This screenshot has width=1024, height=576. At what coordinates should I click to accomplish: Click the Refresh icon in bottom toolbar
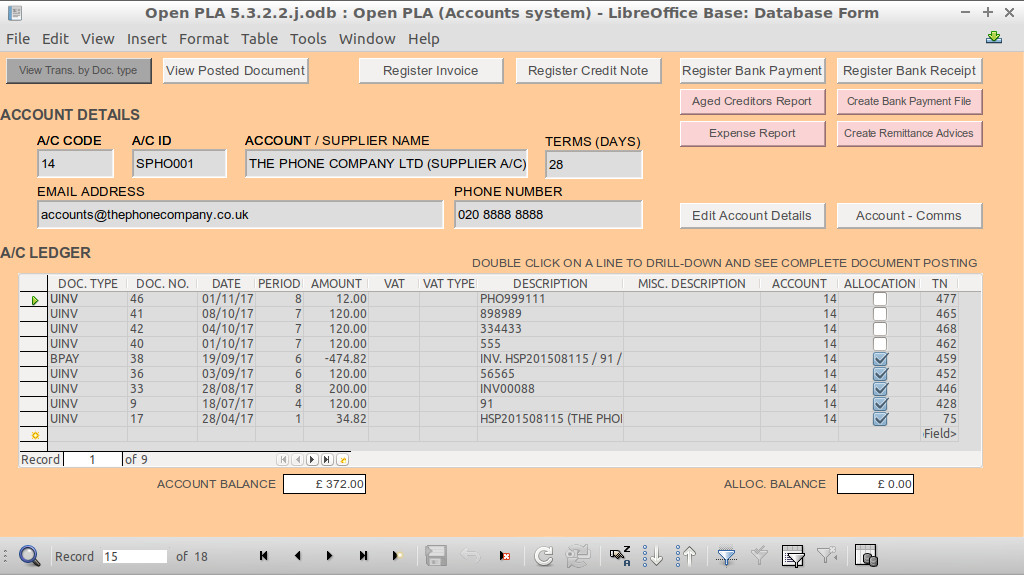point(543,556)
